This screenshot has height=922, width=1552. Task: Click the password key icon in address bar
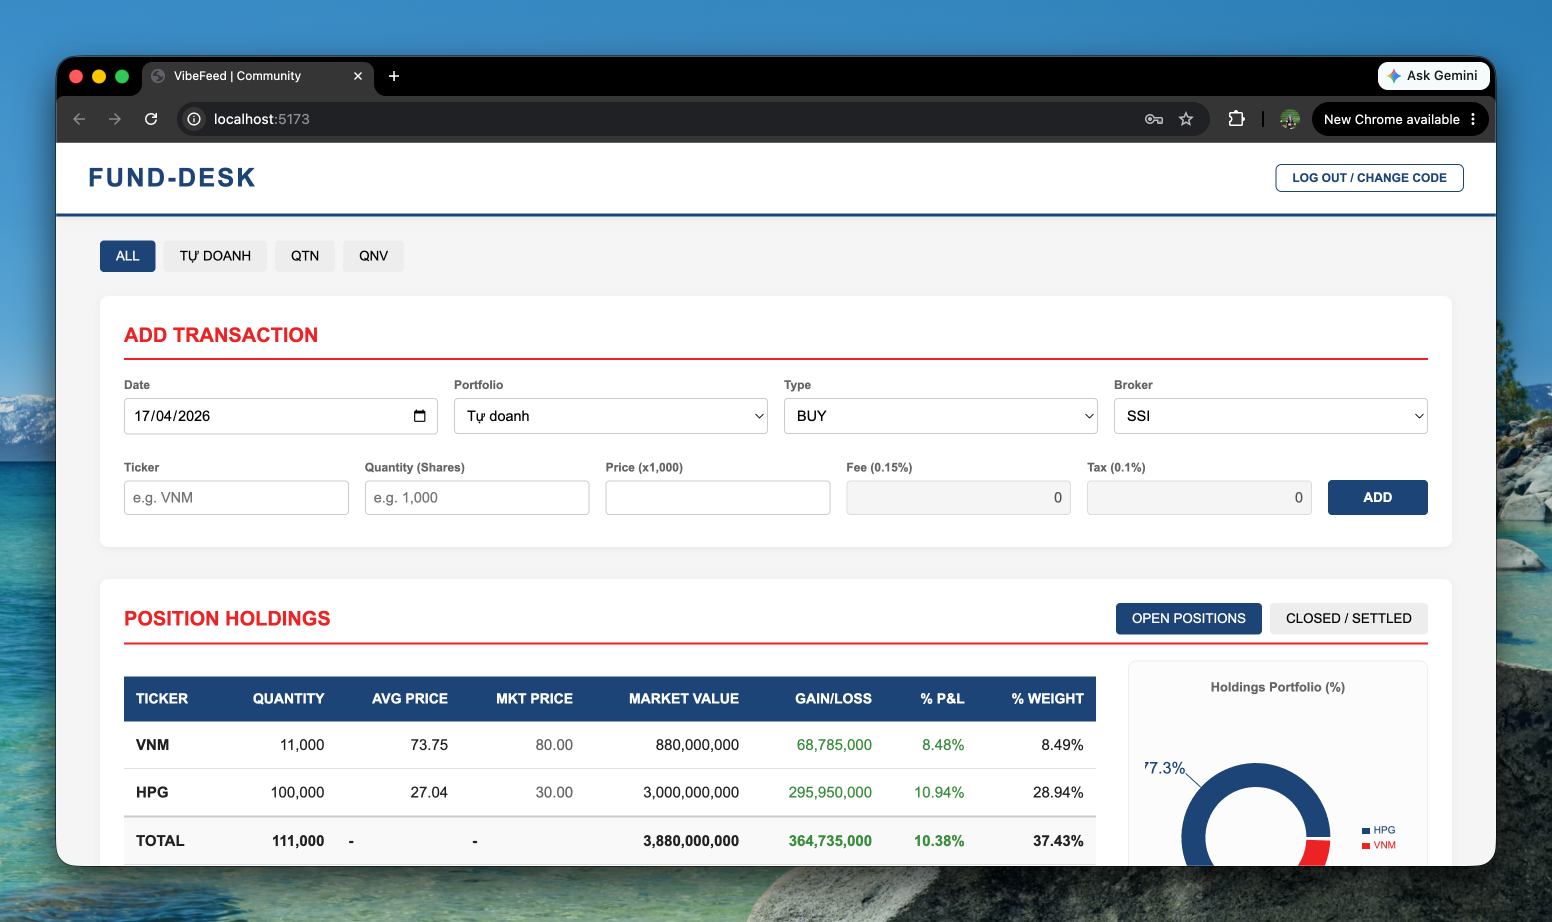click(x=1154, y=119)
